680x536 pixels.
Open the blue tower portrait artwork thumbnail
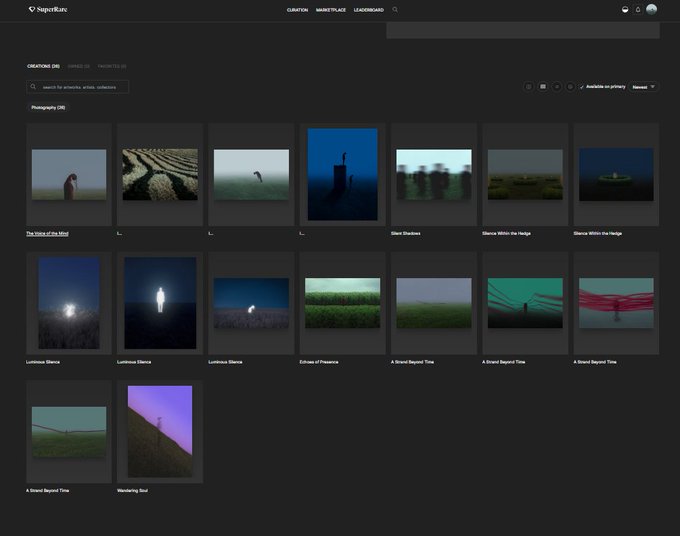pos(343,174)
